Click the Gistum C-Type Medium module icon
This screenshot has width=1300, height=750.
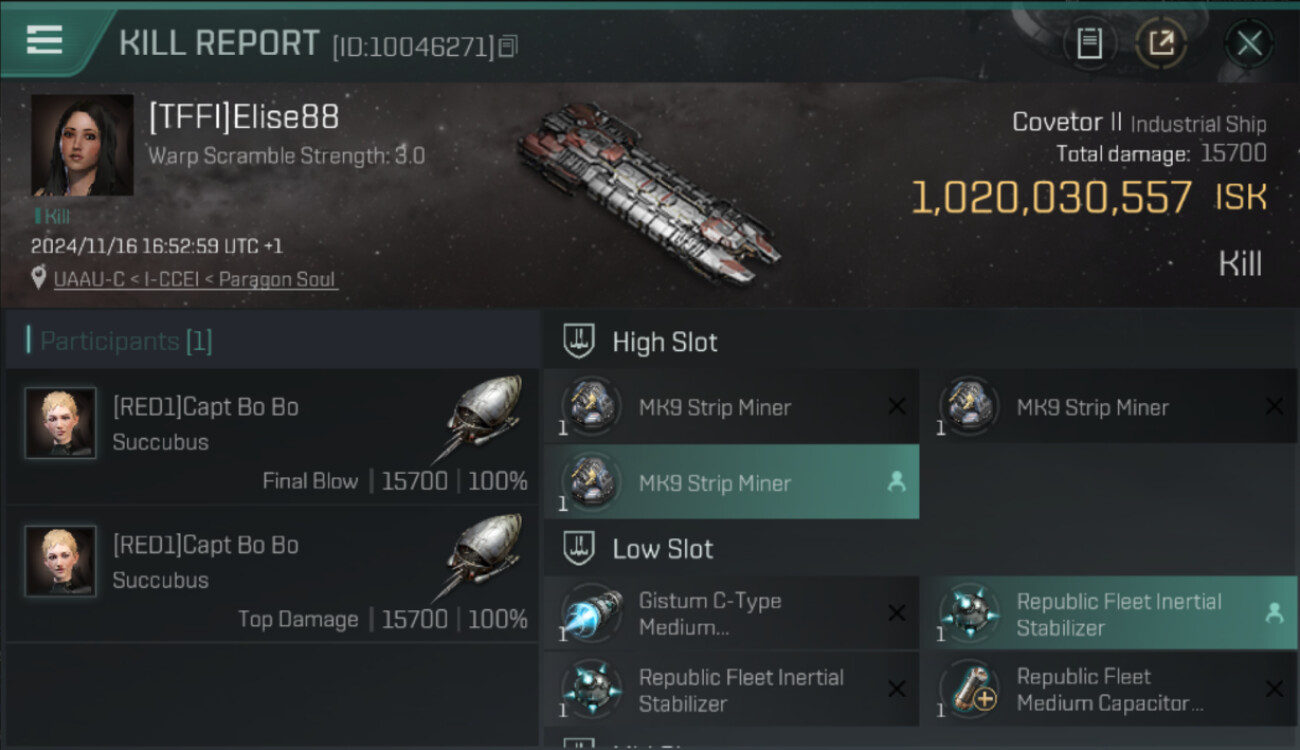(x=591, y=614)
